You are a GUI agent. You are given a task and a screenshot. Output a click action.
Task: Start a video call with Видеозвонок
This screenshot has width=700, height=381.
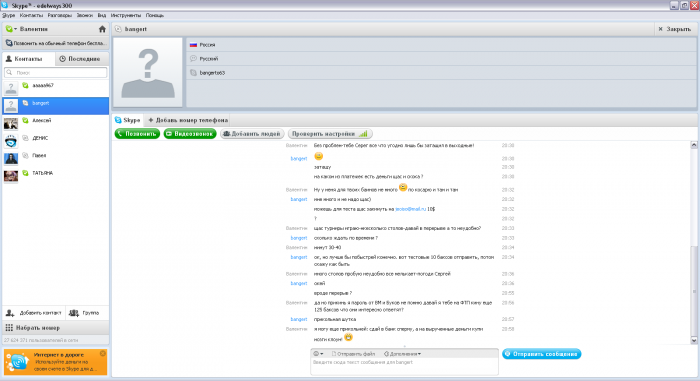(x=190, y=134)
